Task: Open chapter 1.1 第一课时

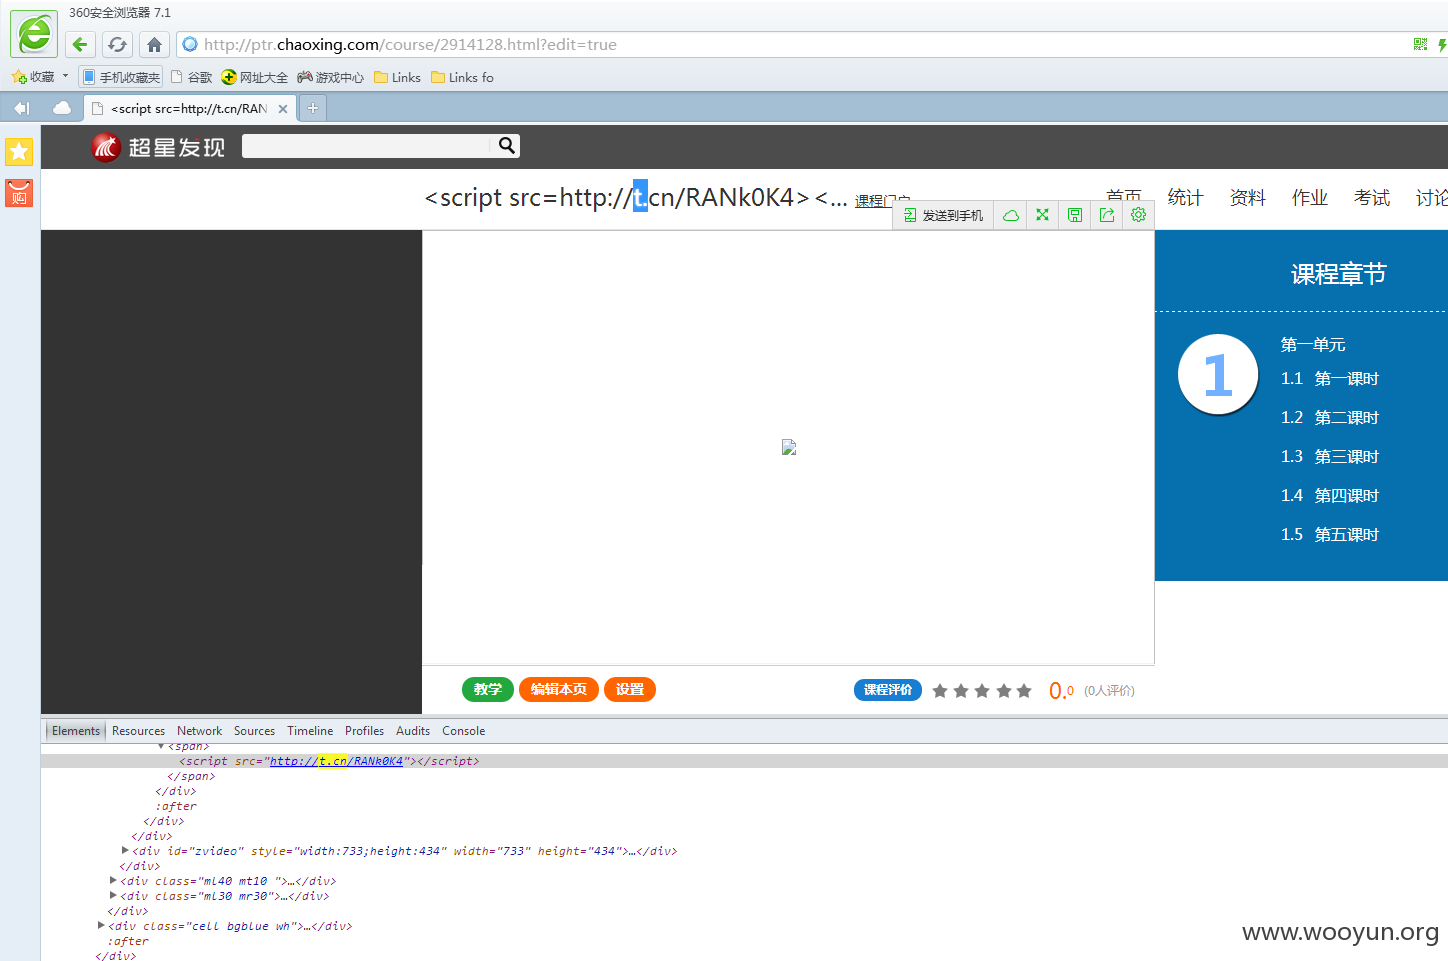Action: (x=1329, y=379)
